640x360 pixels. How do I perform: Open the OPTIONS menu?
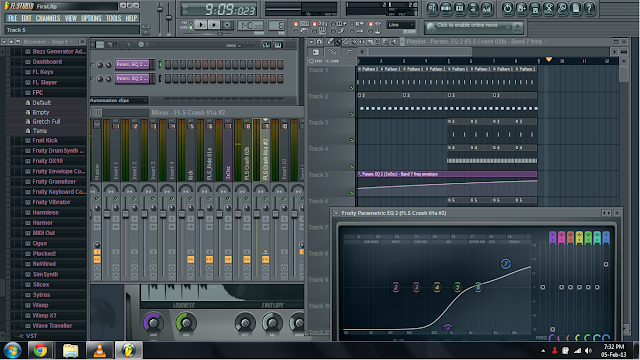pos(91,18)
